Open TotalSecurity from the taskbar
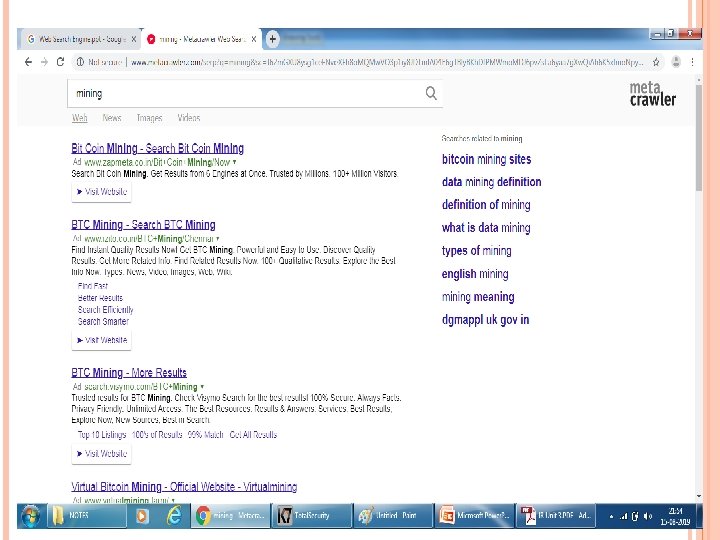This screenshot has height=540, width=720. (x=312, y=516)
